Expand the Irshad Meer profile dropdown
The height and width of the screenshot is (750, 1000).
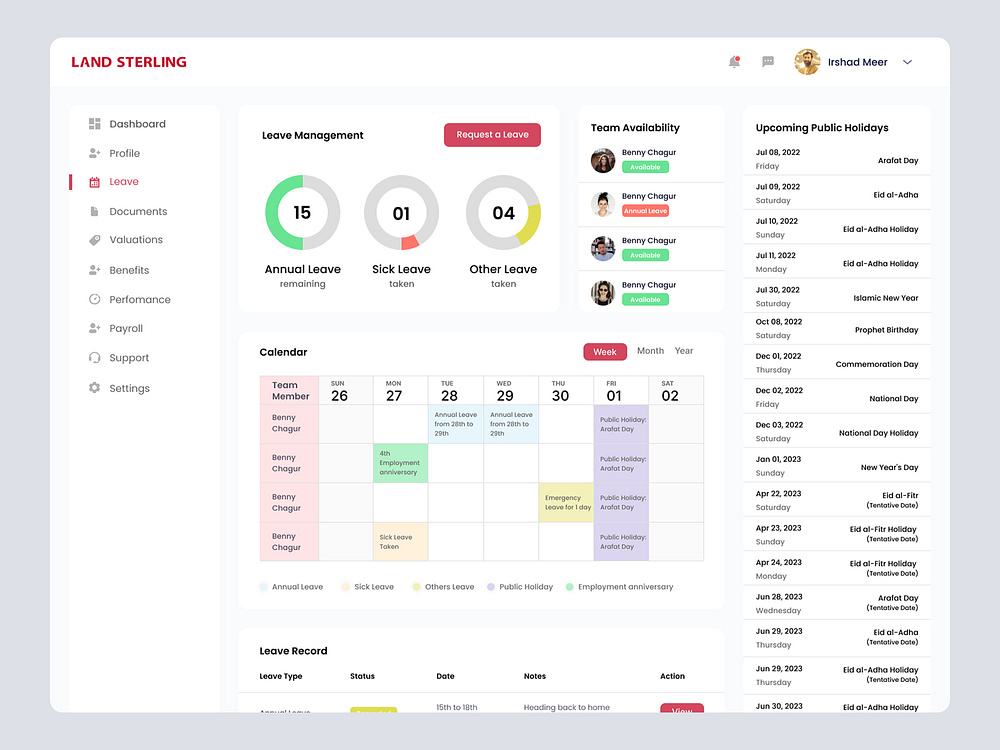907,61
